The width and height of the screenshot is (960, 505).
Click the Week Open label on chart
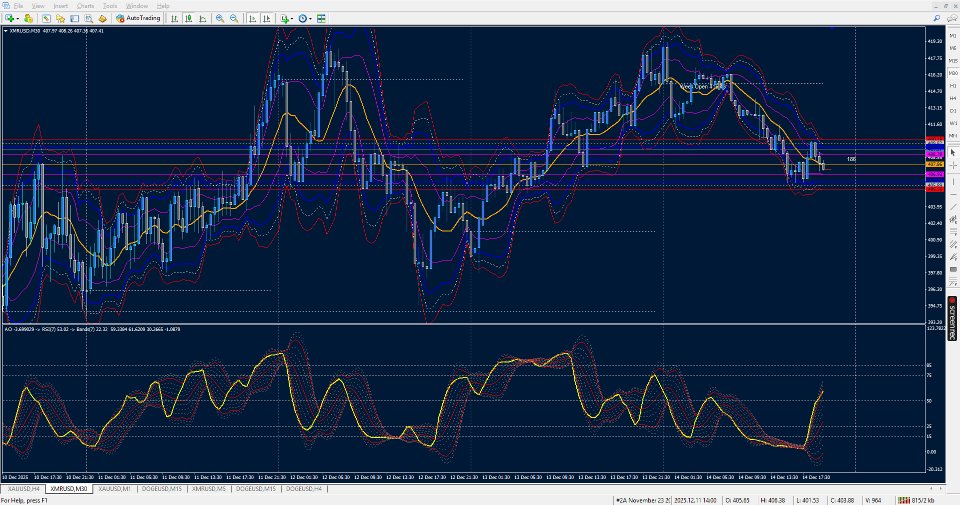(701, 86)
